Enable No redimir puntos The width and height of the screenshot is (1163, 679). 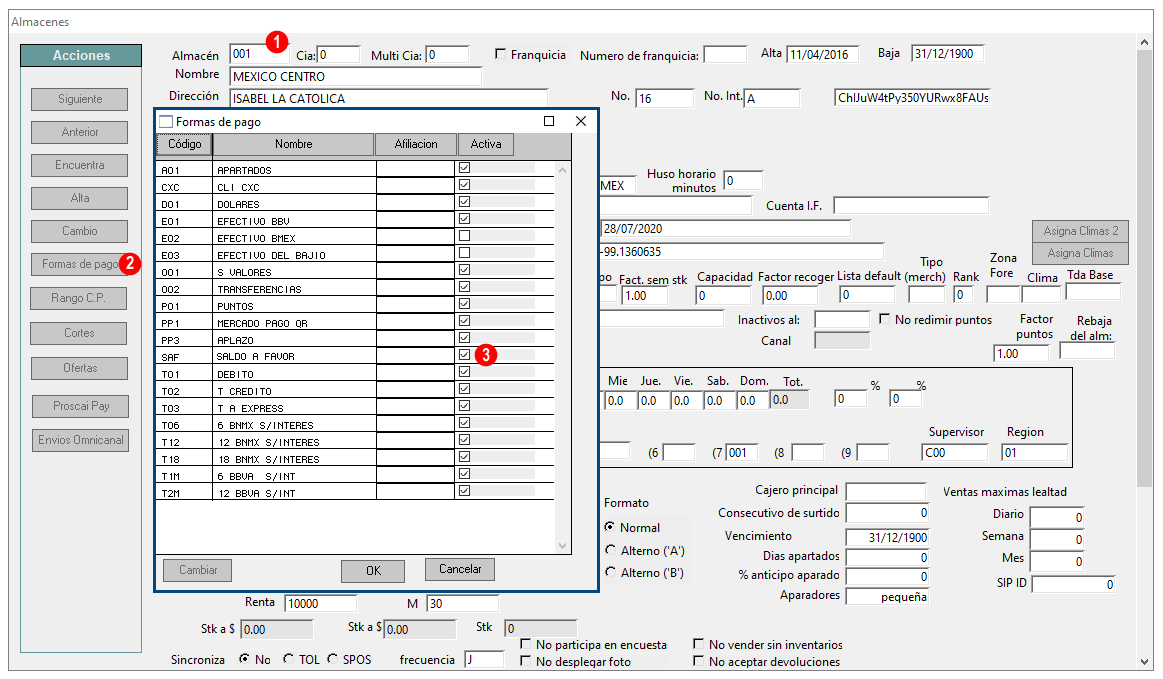pyautogui.click(x=884, y=319)
